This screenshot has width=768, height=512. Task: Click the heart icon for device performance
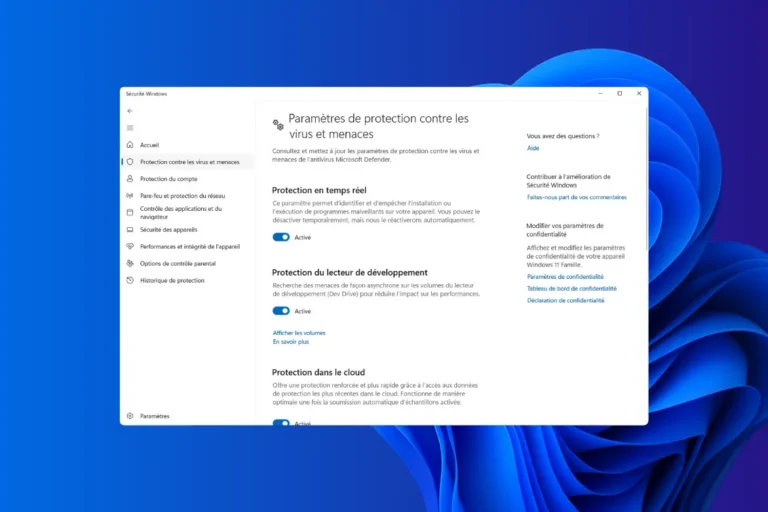(130, 246)
